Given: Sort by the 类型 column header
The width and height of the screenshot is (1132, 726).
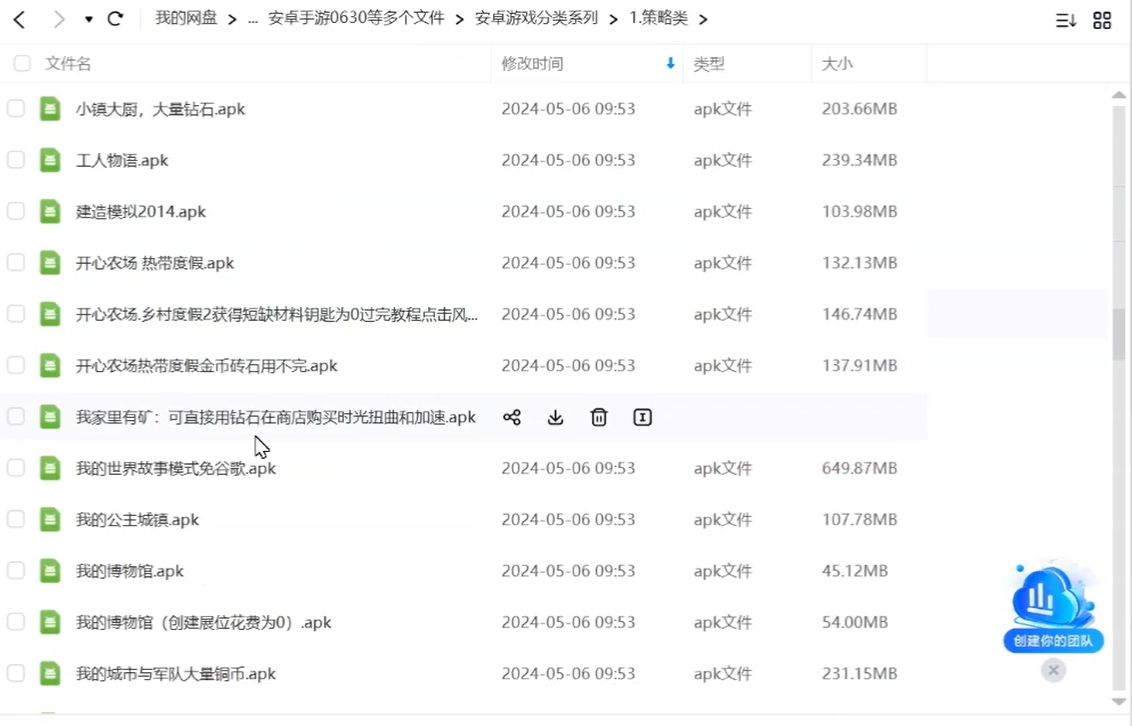Looking at the screenshot, I should pyautogui.click(x=709, y=64).
